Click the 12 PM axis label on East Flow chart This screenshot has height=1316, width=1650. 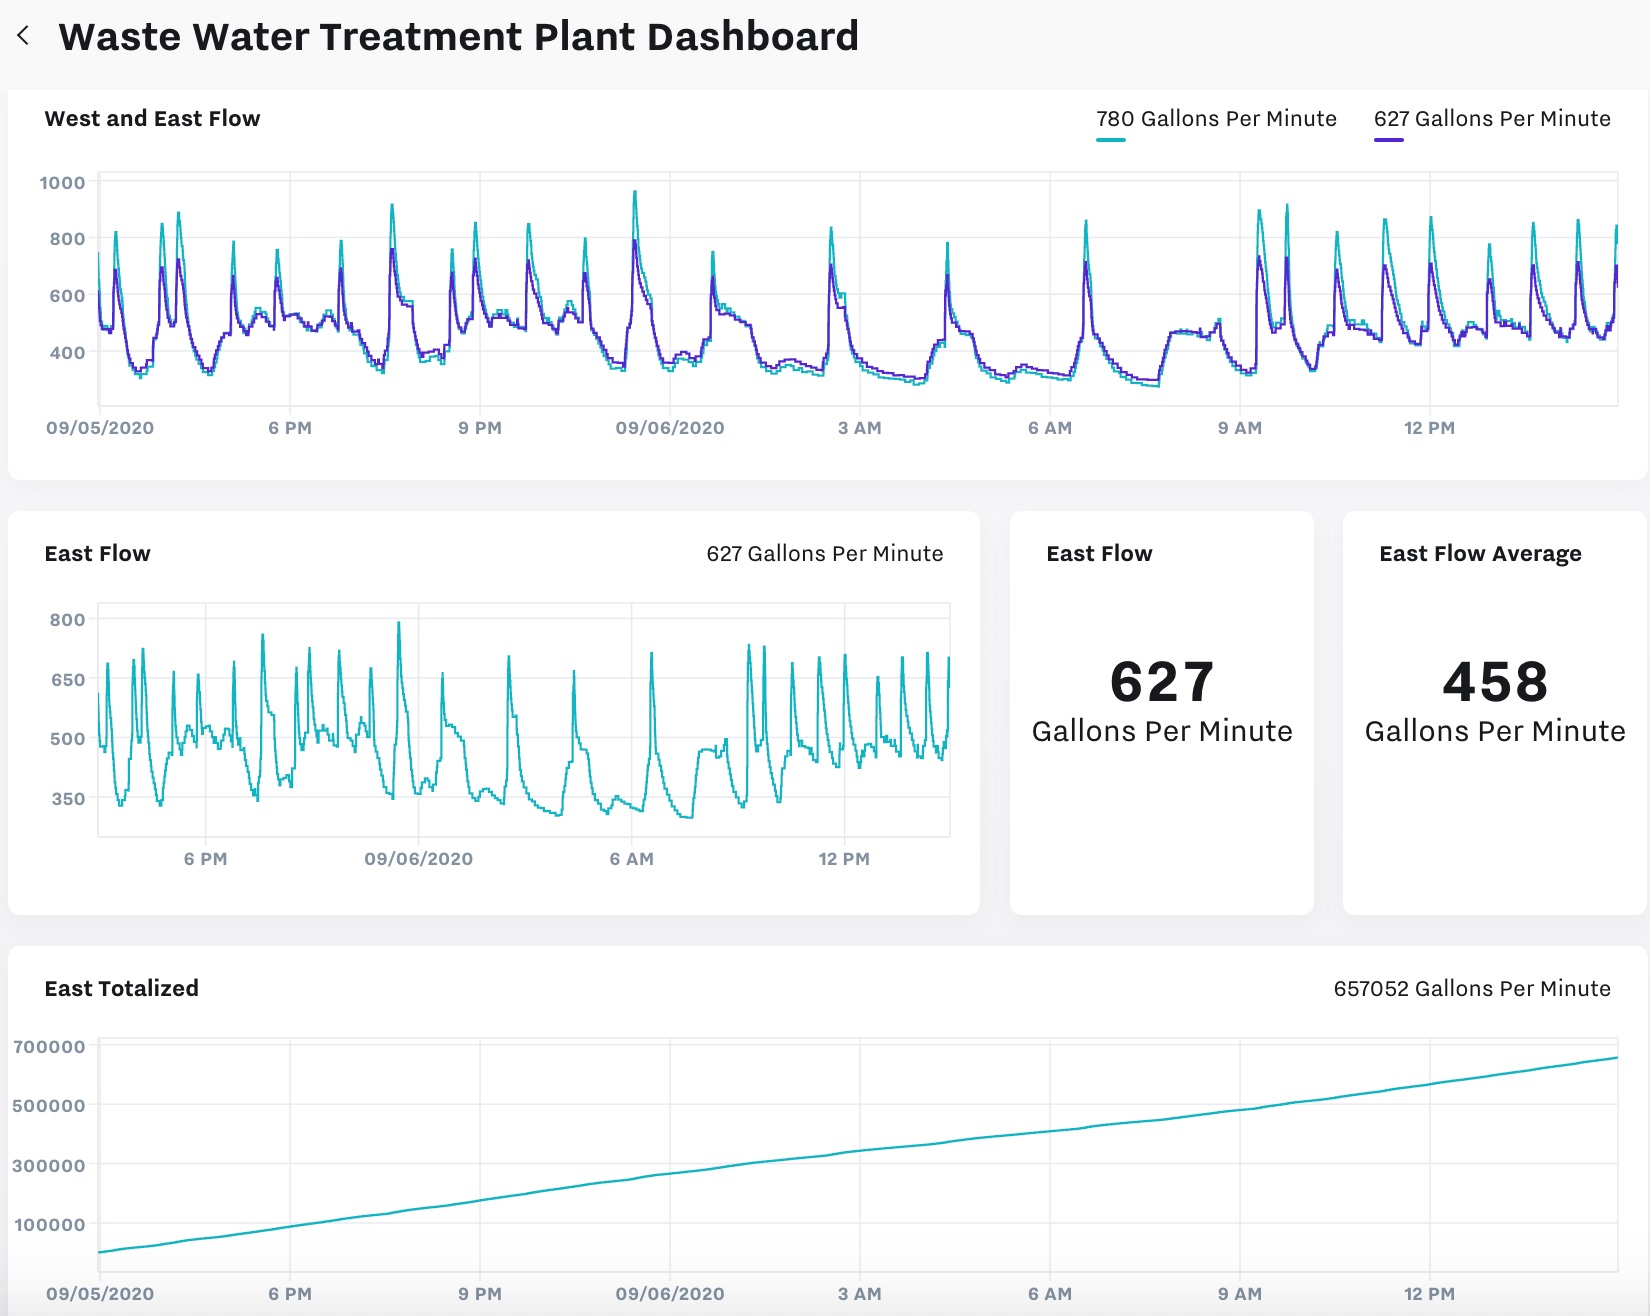844,859
